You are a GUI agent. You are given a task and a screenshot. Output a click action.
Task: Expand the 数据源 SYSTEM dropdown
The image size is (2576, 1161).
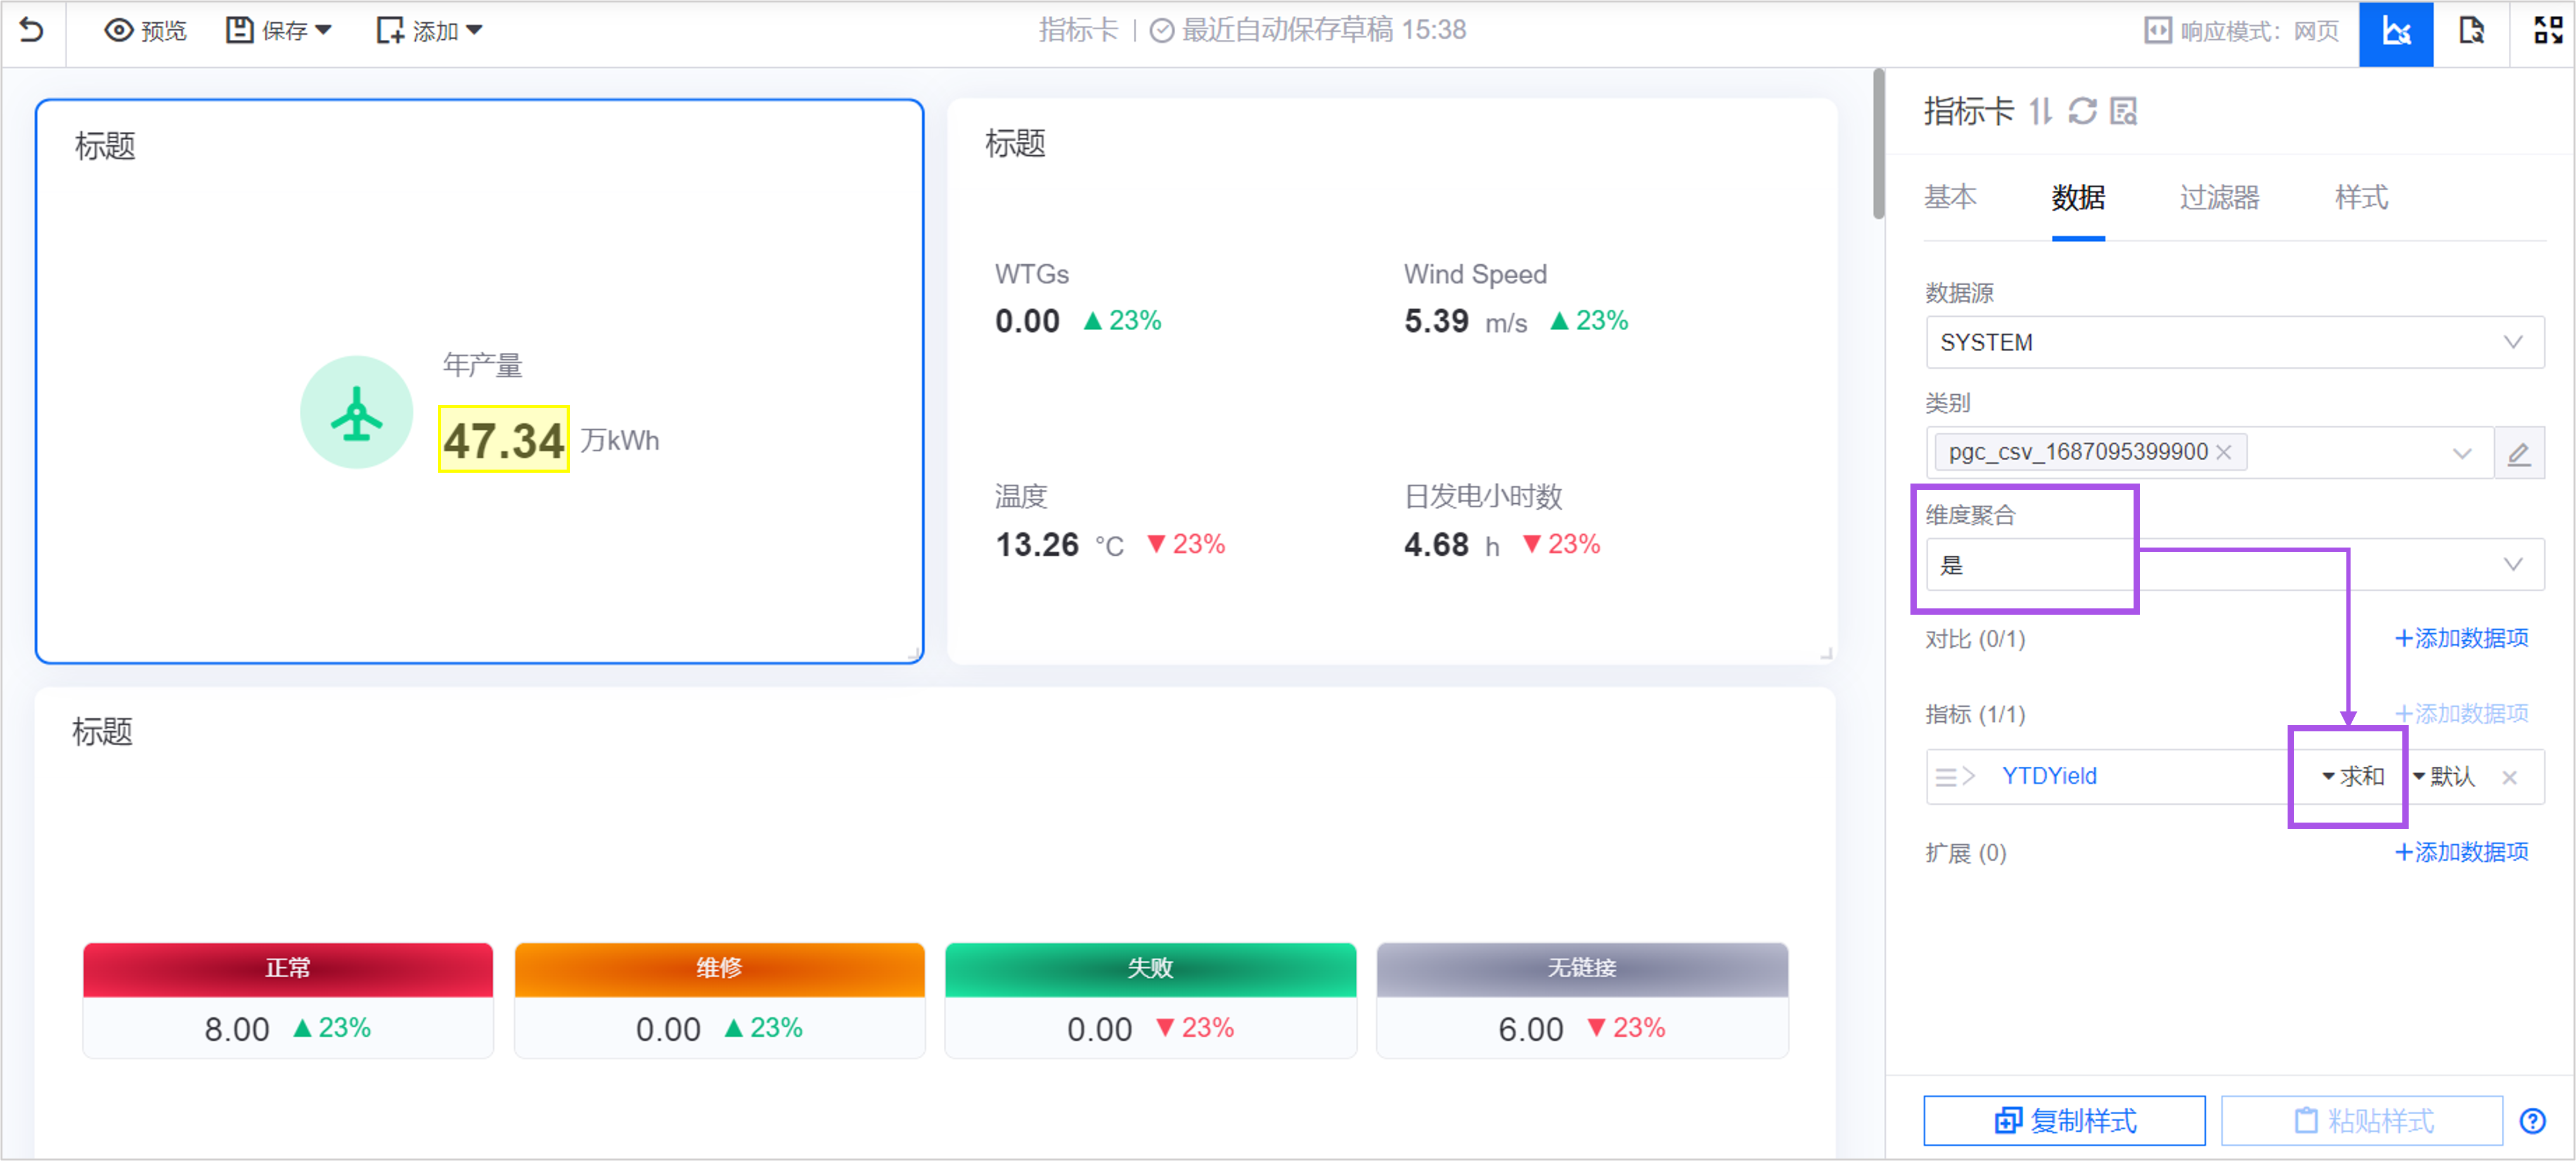(2234, 342)
